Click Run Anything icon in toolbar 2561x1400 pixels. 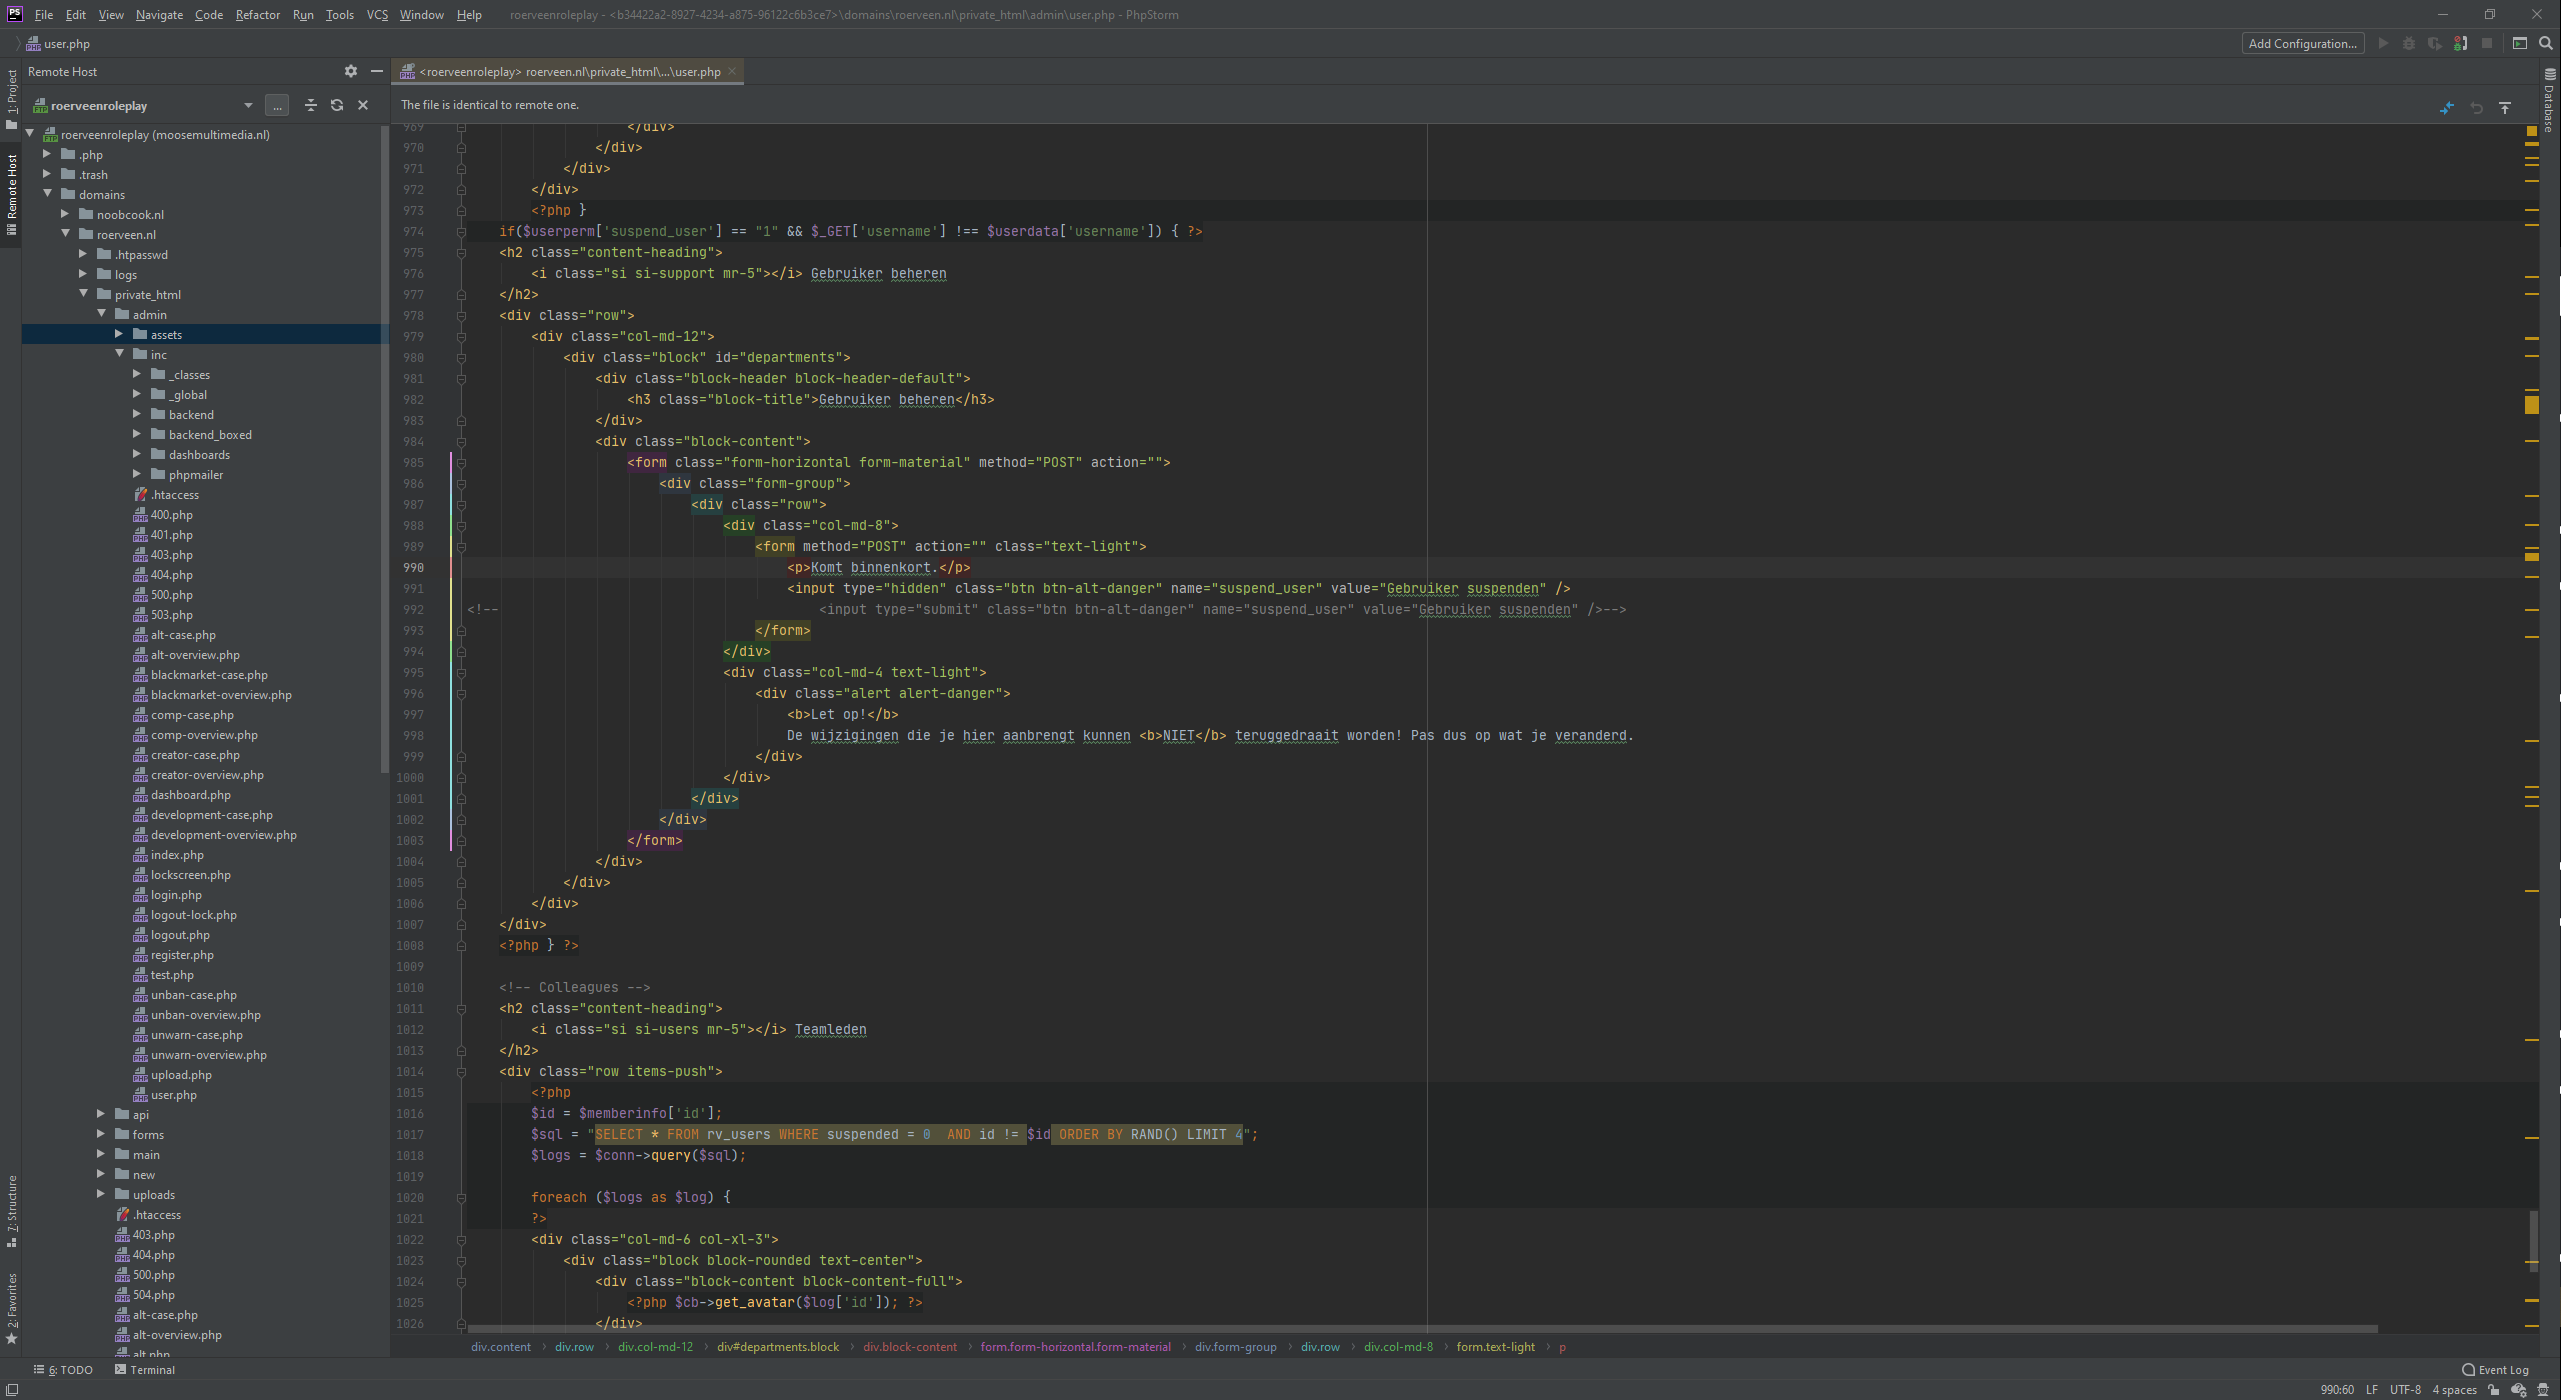pos(2520,43)
